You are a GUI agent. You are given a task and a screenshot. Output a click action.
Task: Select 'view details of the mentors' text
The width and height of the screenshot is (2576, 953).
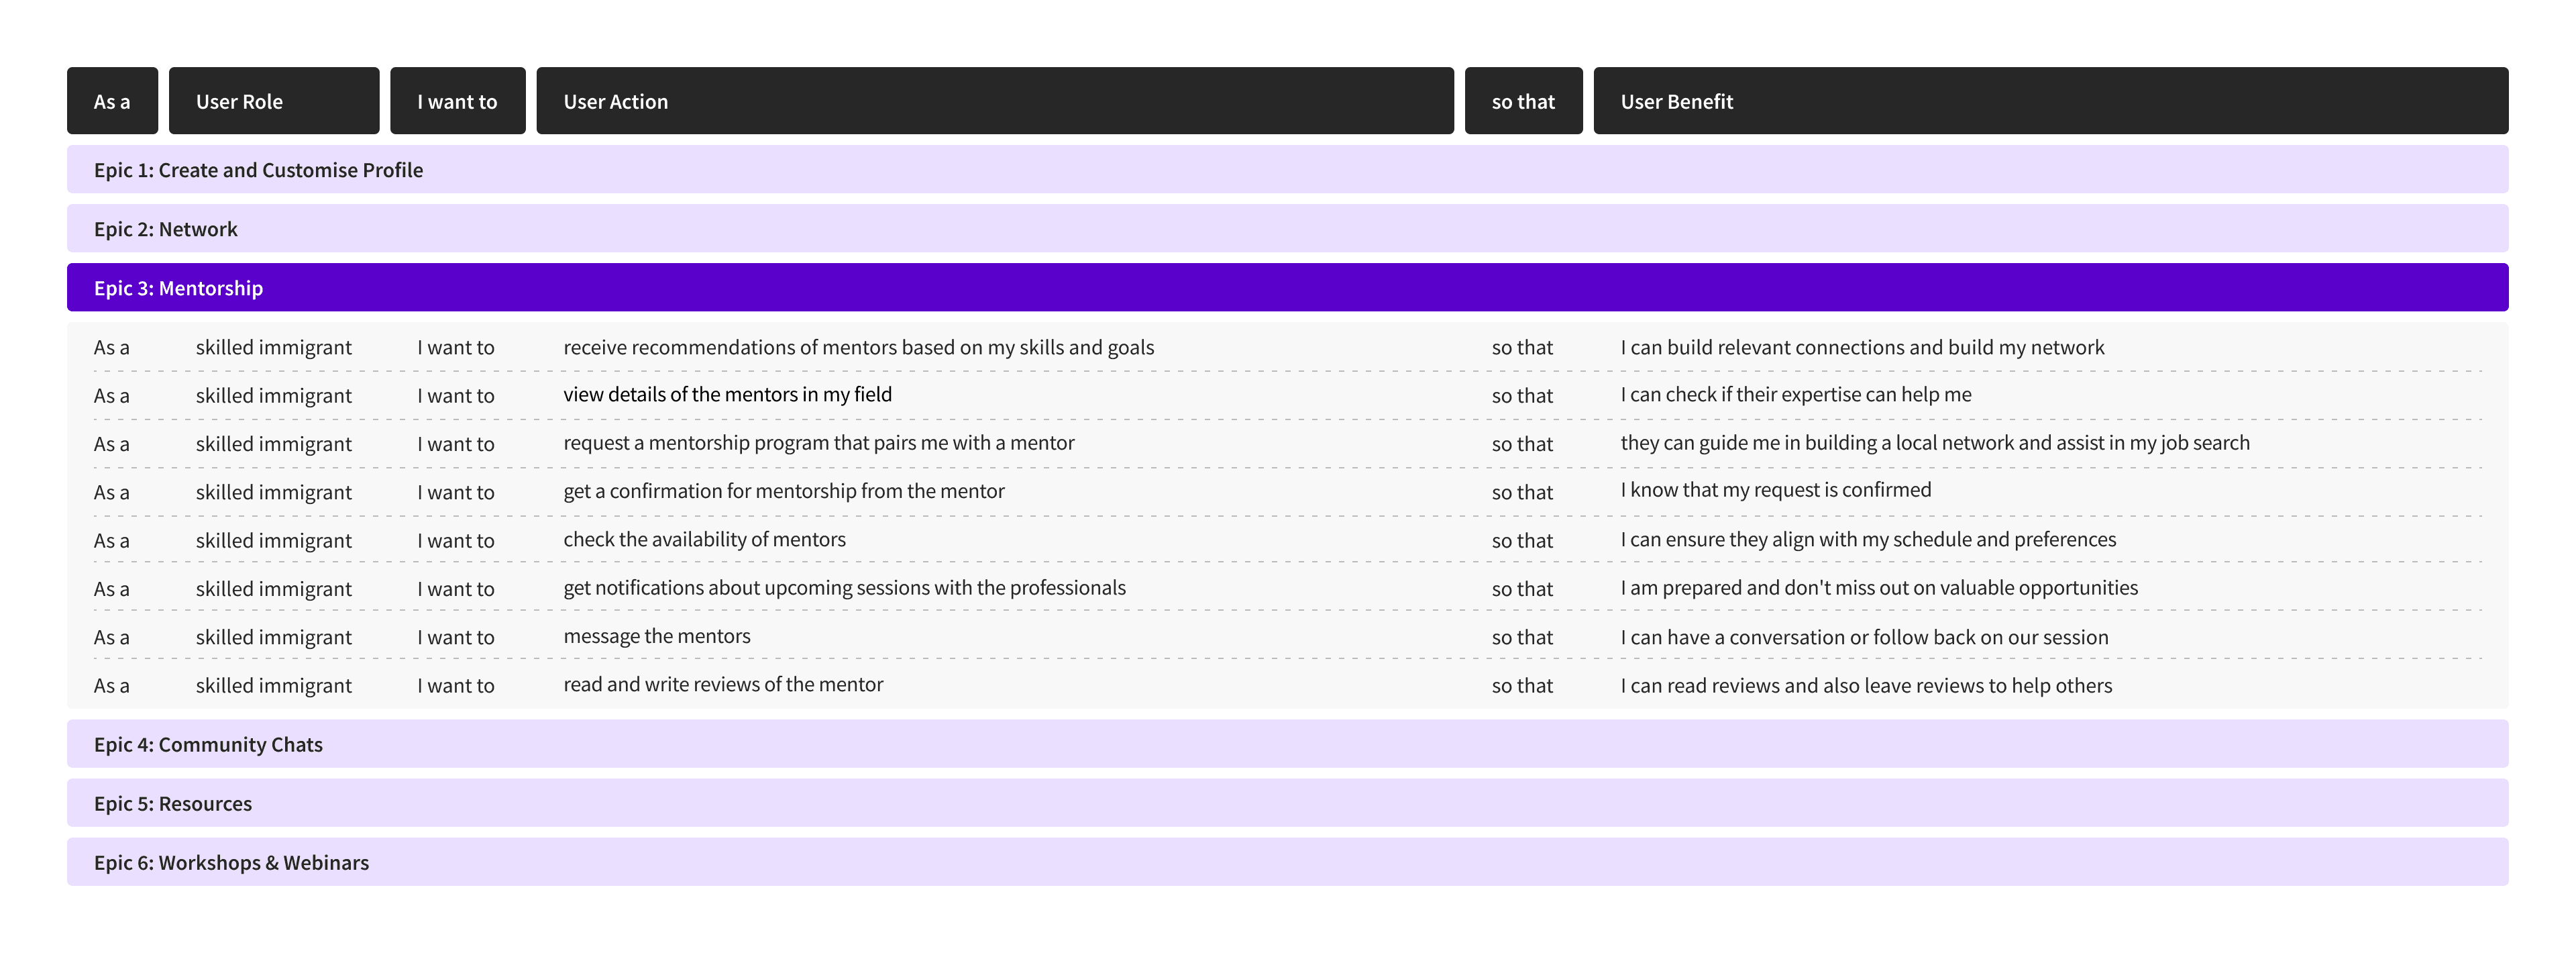pyautogui.click(x=727, y=394)
